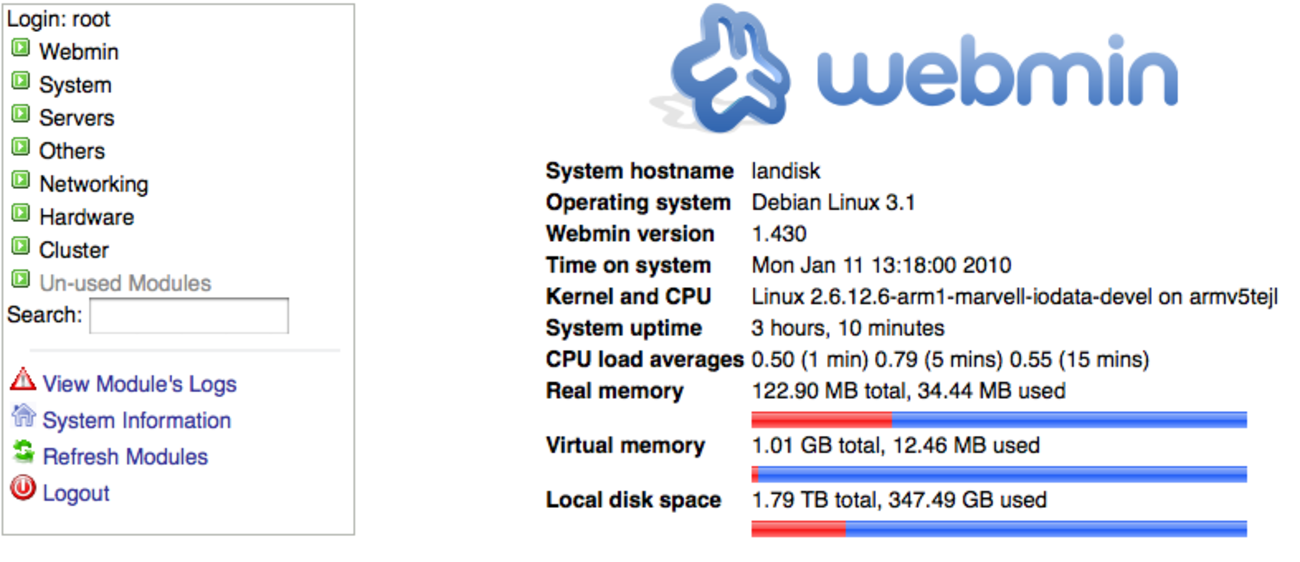
Task: Open the System Information link
Action: (136, 420)
